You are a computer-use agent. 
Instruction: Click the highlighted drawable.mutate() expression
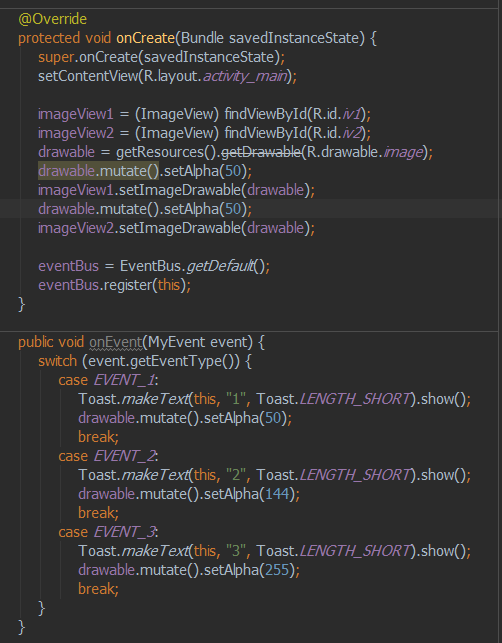(98, 171)
